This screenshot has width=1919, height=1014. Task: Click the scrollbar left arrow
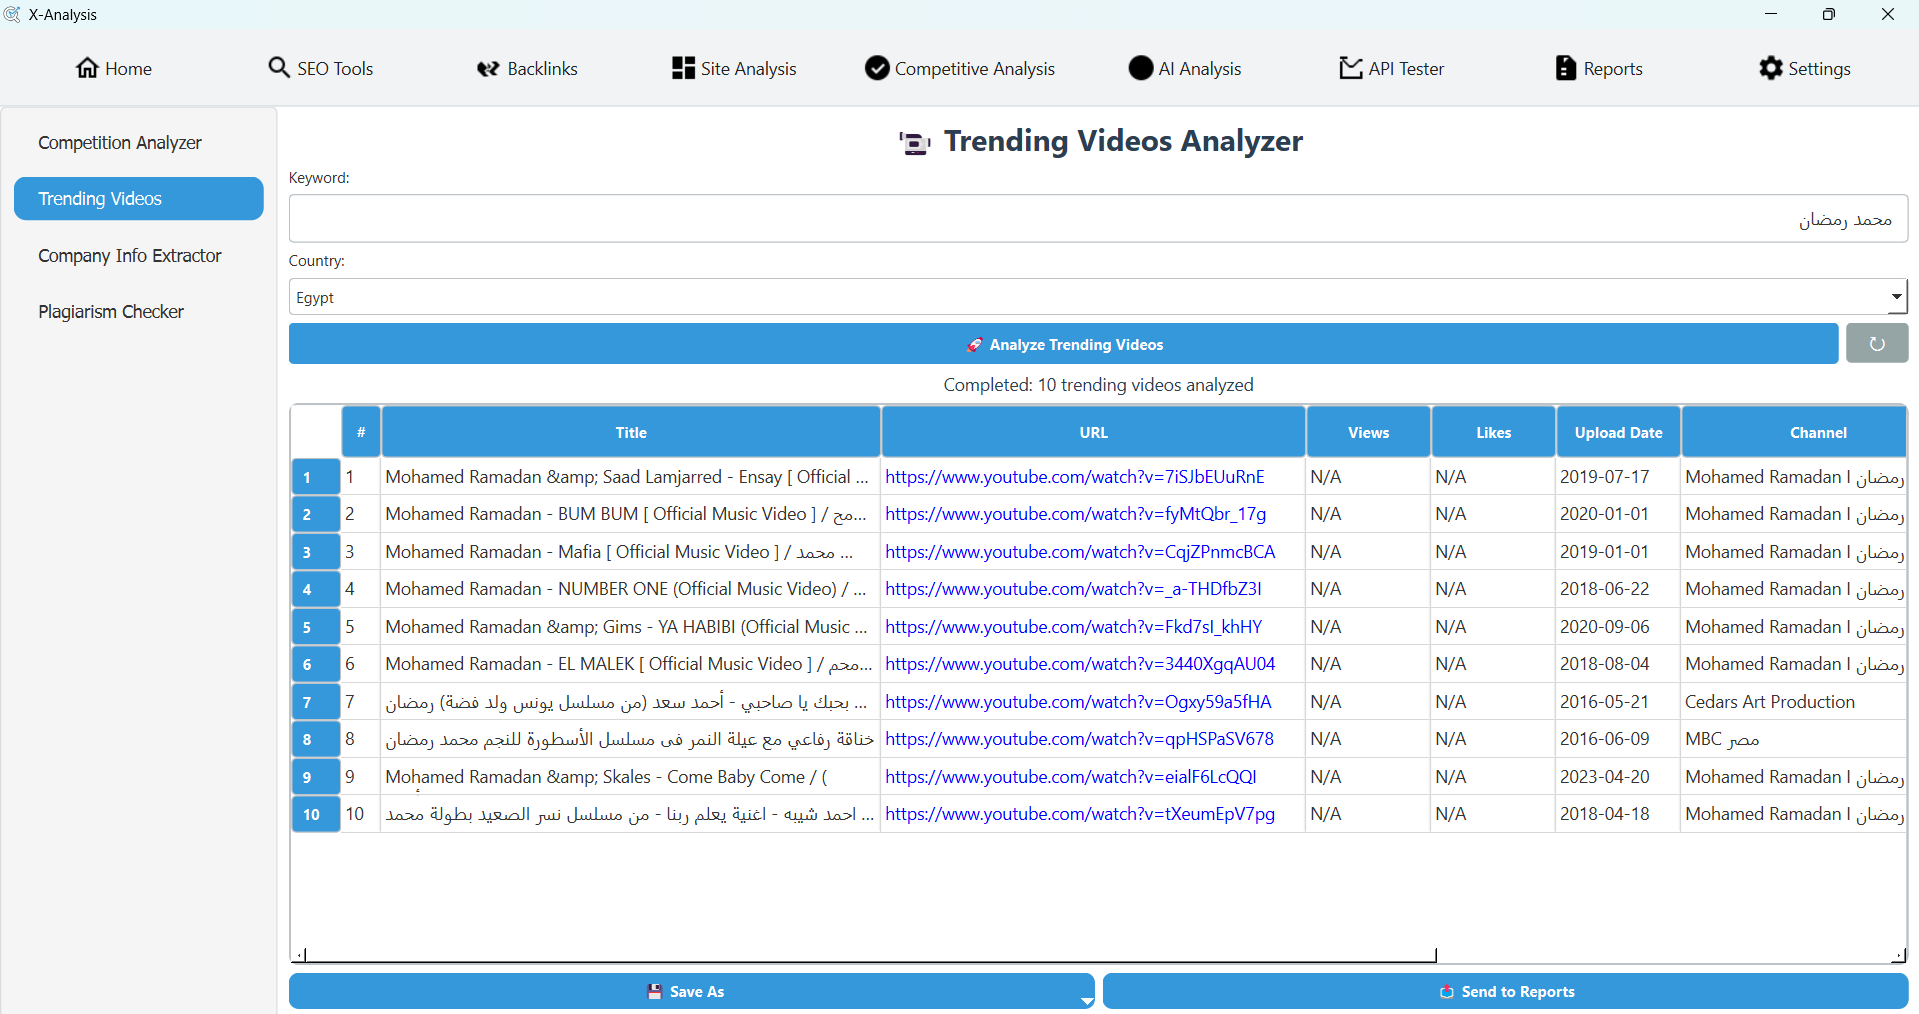coord(298,956)
